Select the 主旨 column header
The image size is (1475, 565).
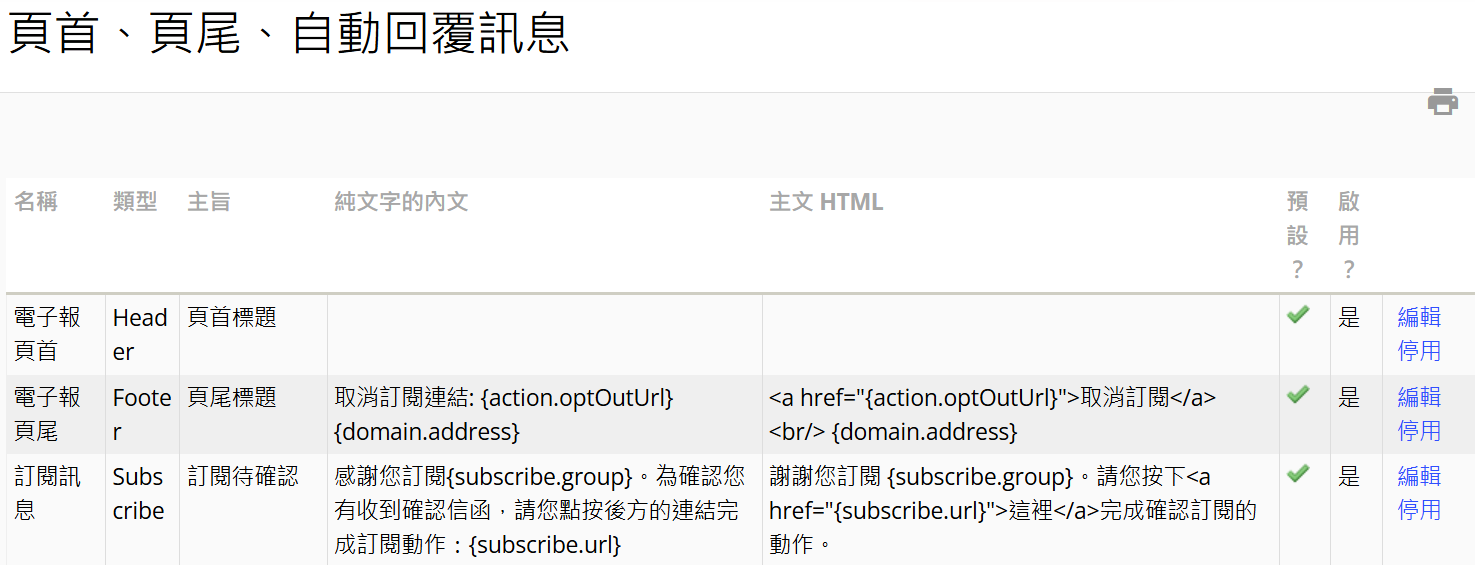(209, 202)
